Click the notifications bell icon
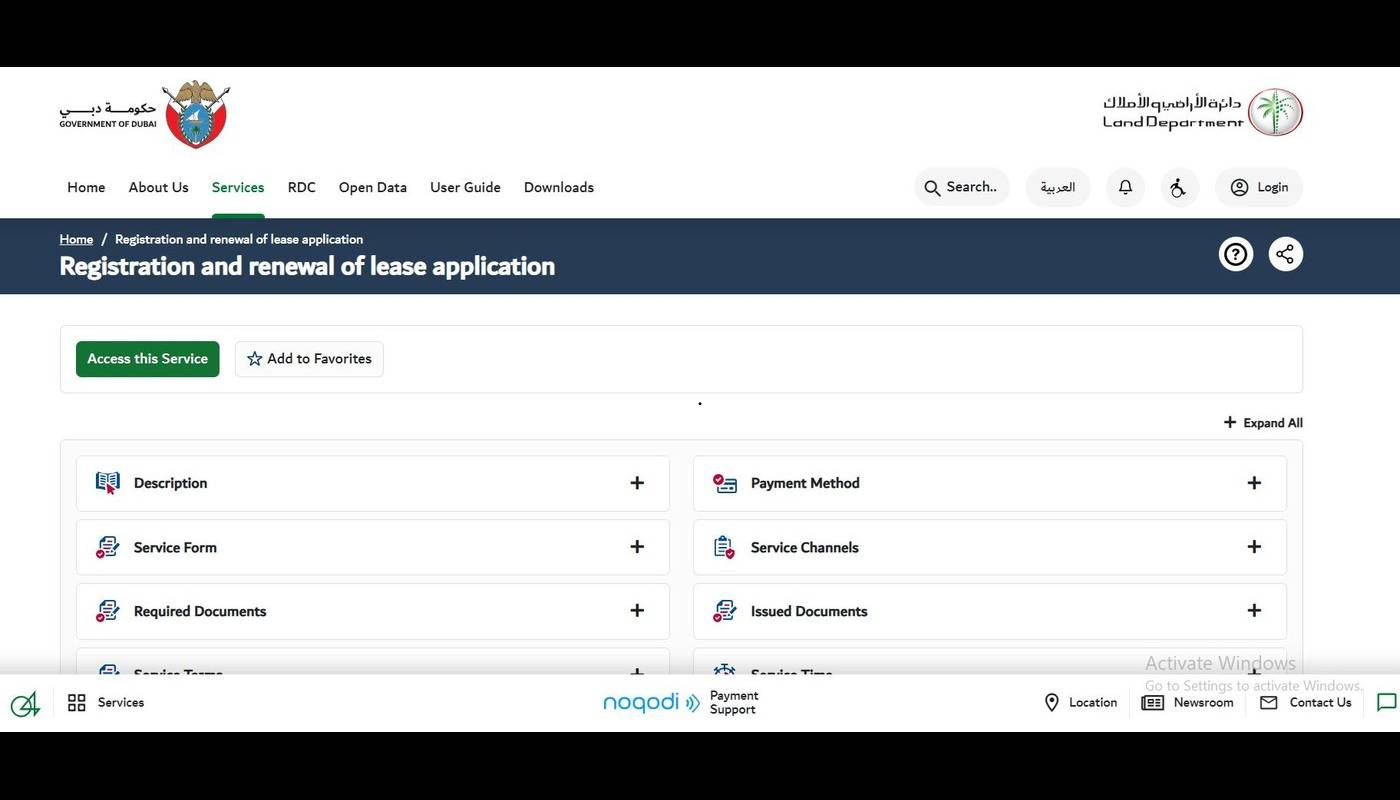The height and width of the screenshot is (800, 1400). click(1125, 187)
